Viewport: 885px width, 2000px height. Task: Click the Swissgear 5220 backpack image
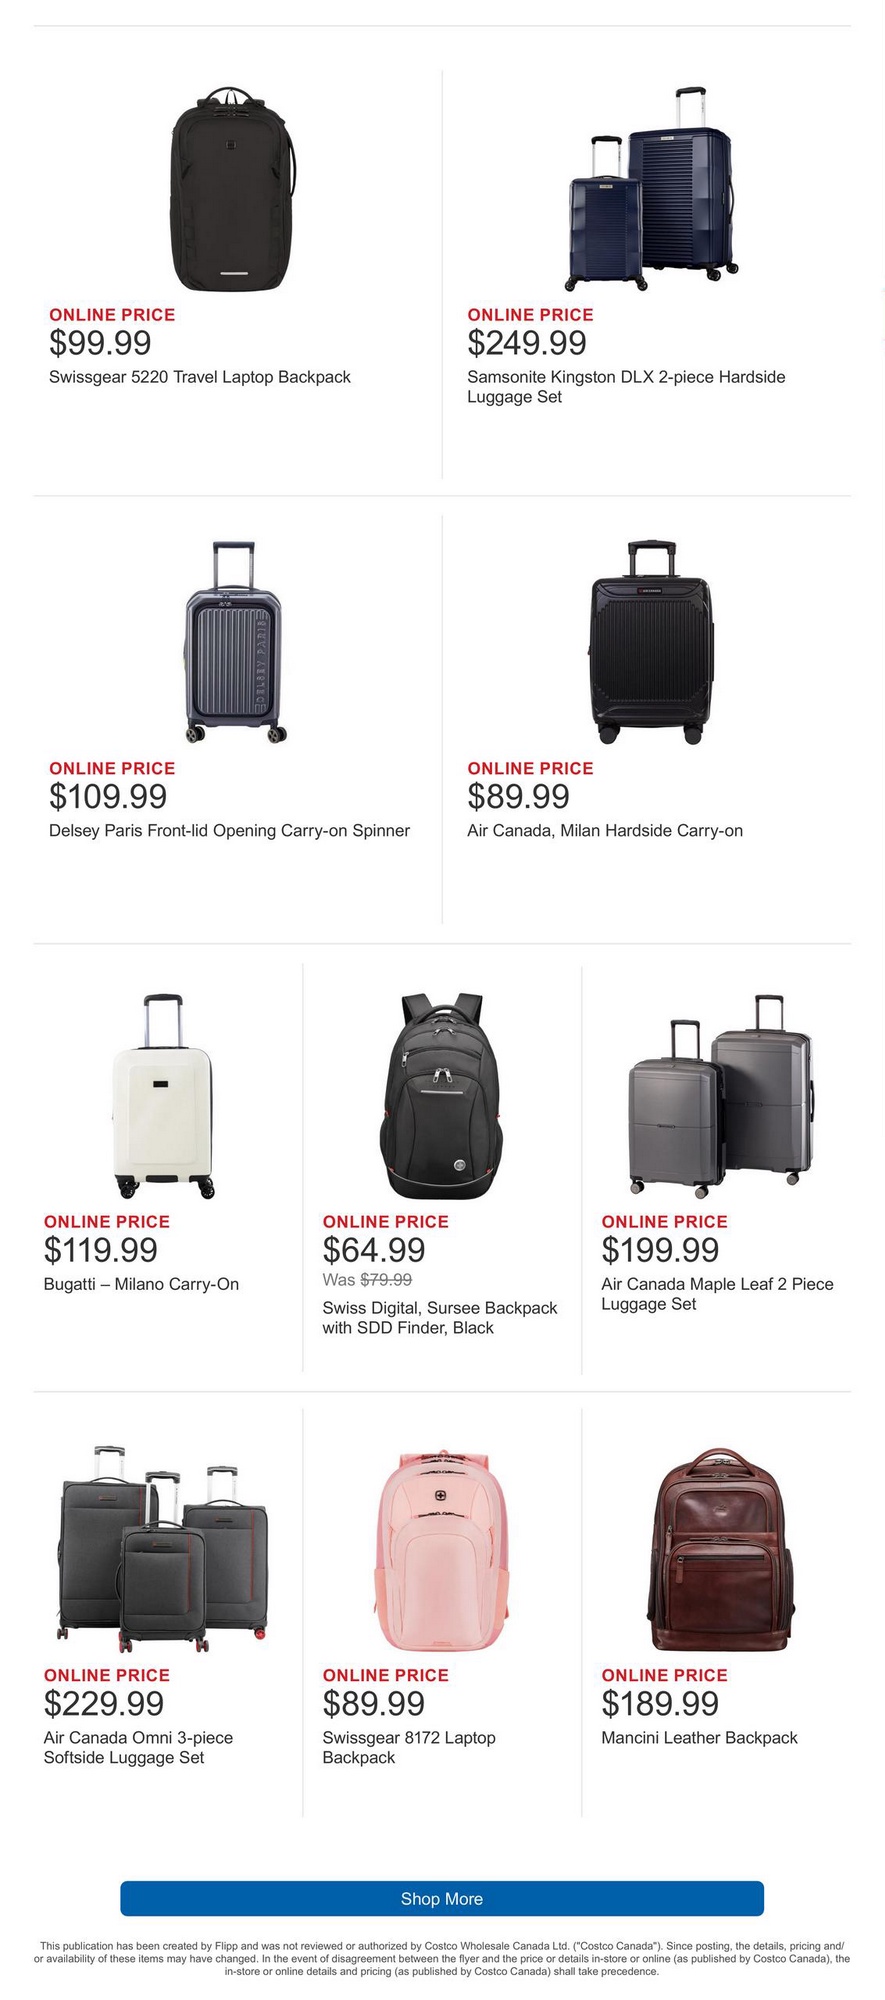click(233, 188)
